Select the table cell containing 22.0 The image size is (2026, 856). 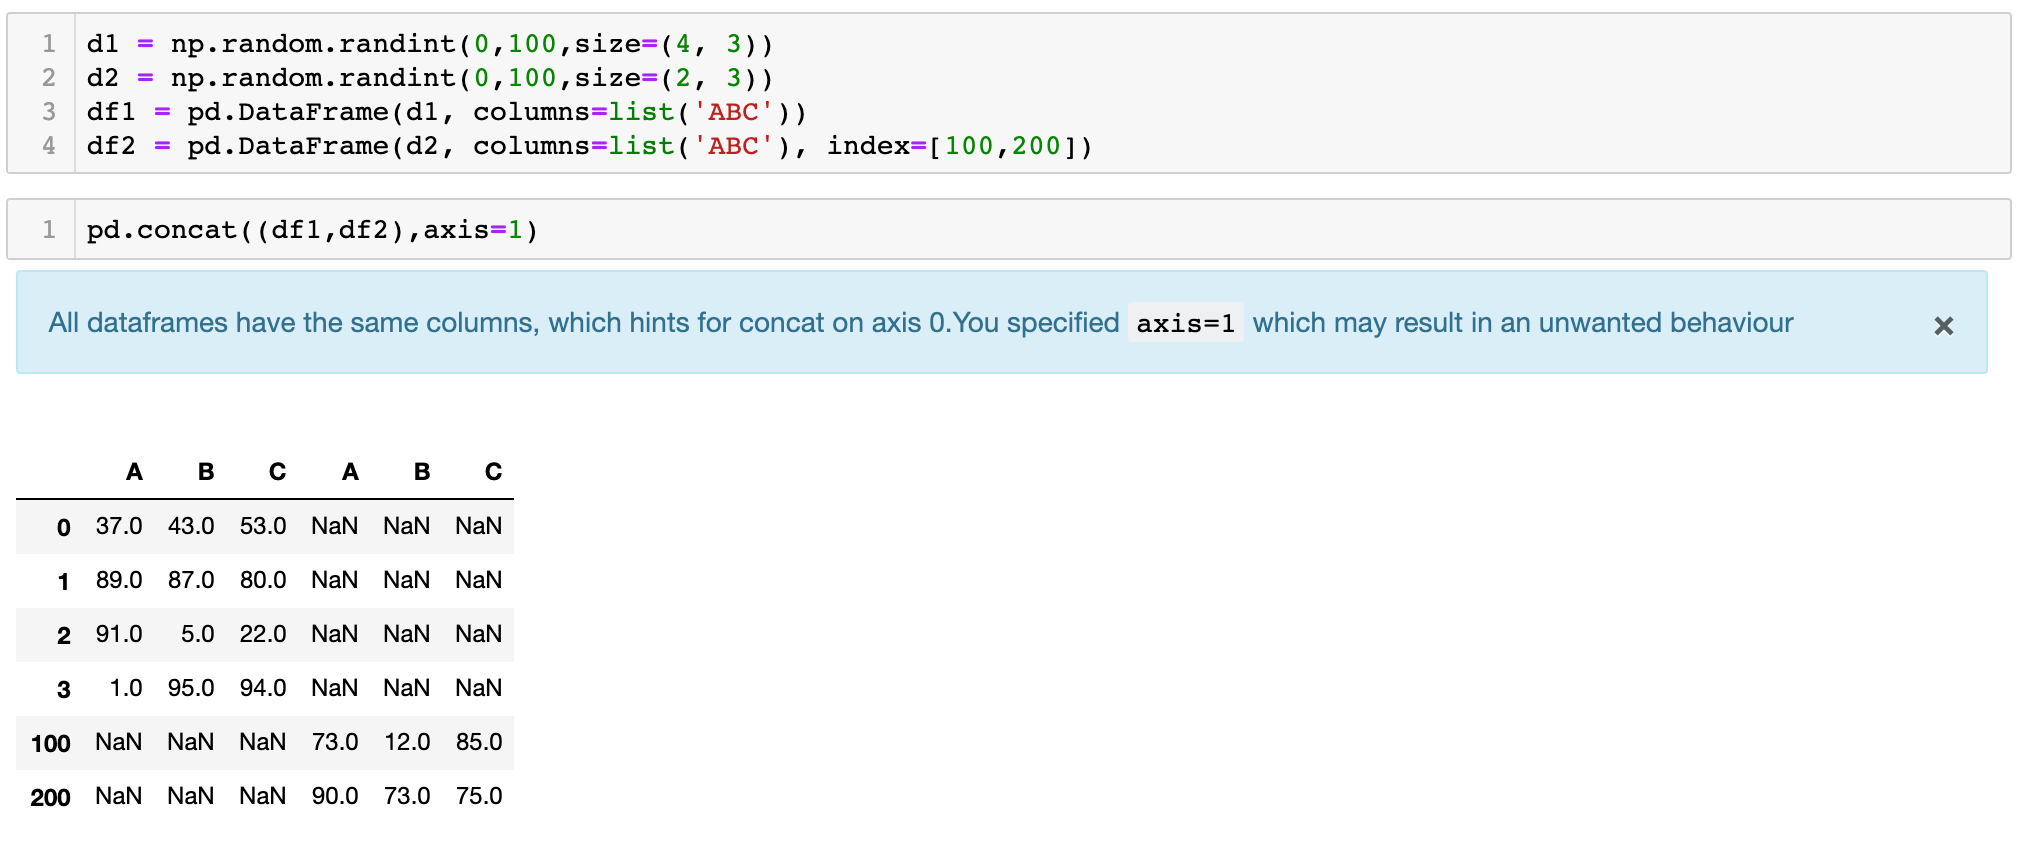point(263,634)
